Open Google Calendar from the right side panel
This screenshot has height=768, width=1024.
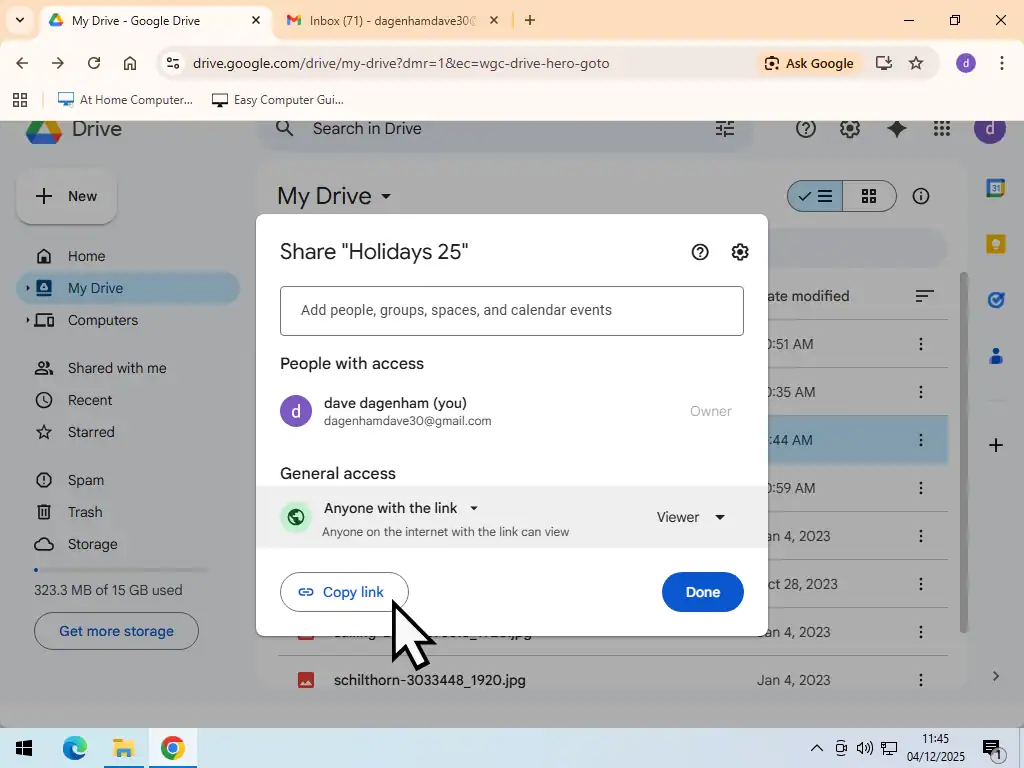(995, 188)
